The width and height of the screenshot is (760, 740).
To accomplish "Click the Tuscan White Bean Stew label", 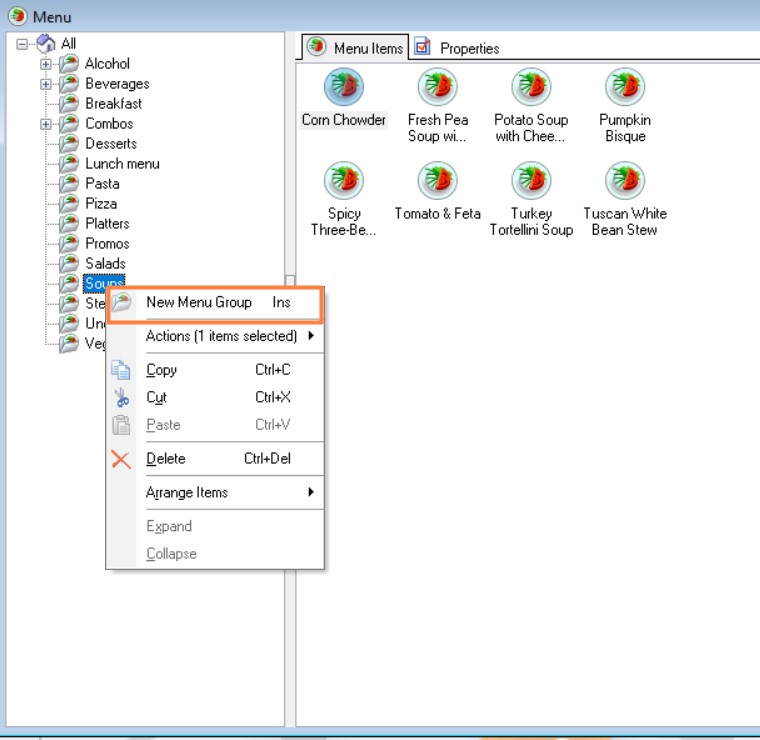I will (625, 221).
